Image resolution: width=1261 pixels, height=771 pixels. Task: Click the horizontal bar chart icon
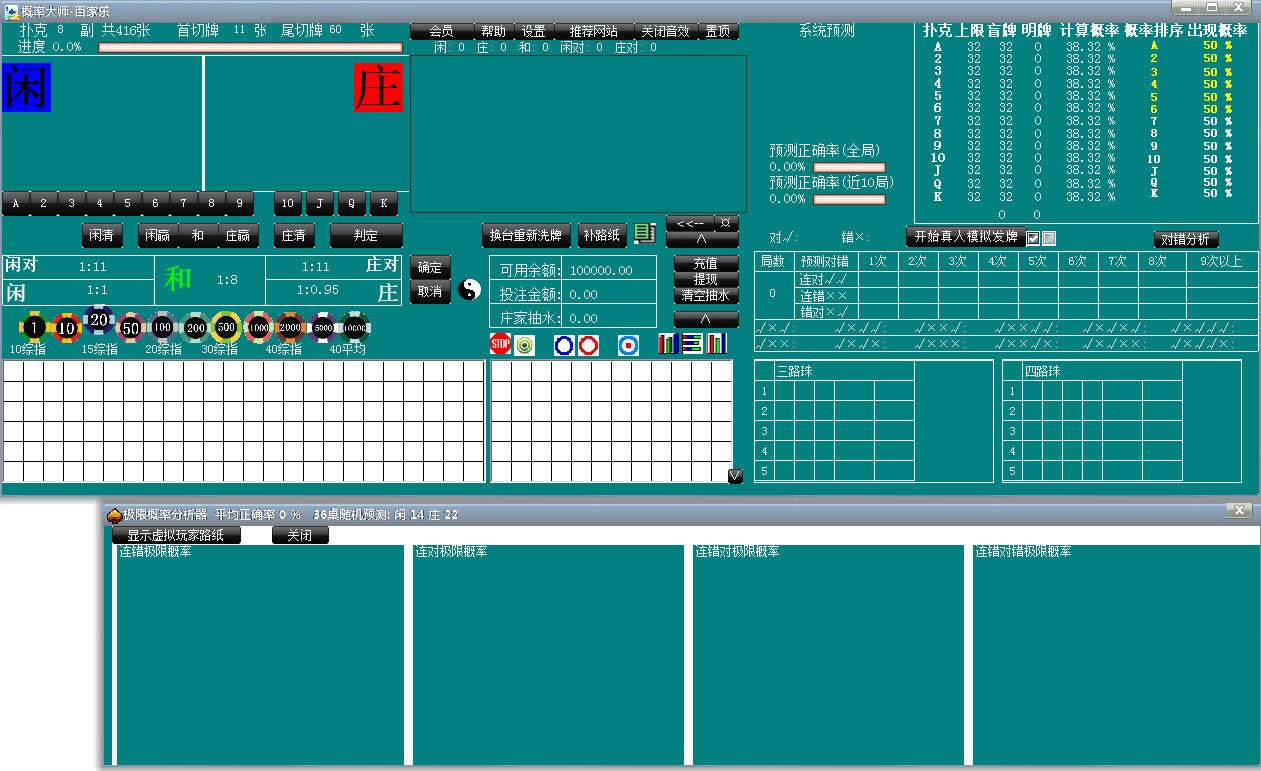(x=693, y=345)
